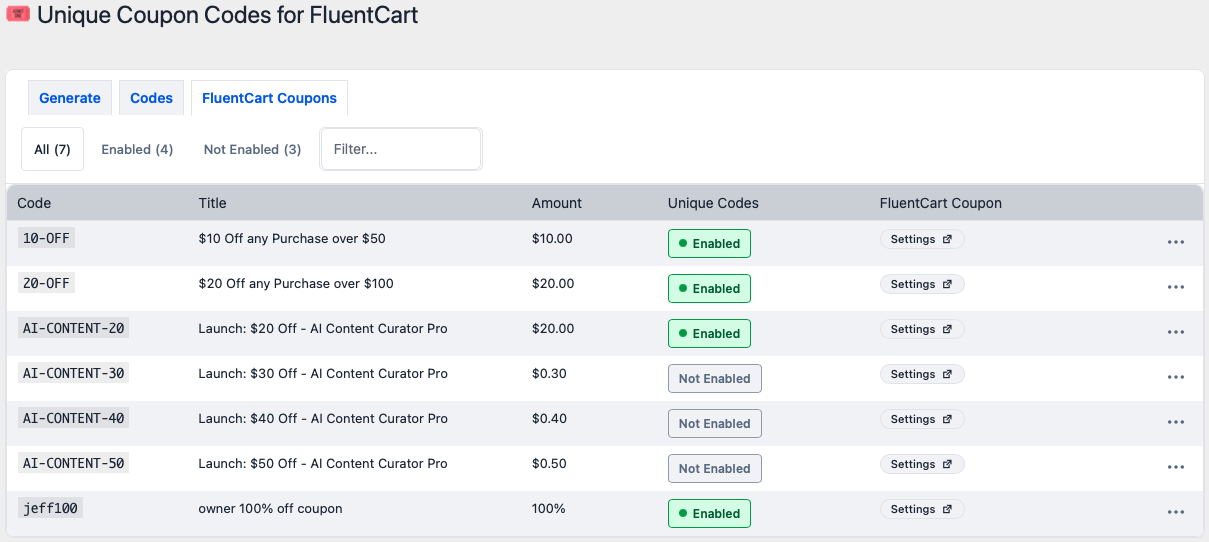
Task: Click the ticket icon beside page title
Action: pos(18,15)
